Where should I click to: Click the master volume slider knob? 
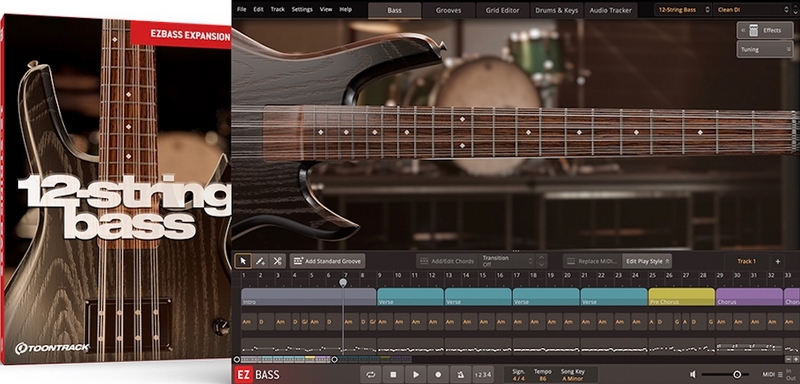(737, 375)
